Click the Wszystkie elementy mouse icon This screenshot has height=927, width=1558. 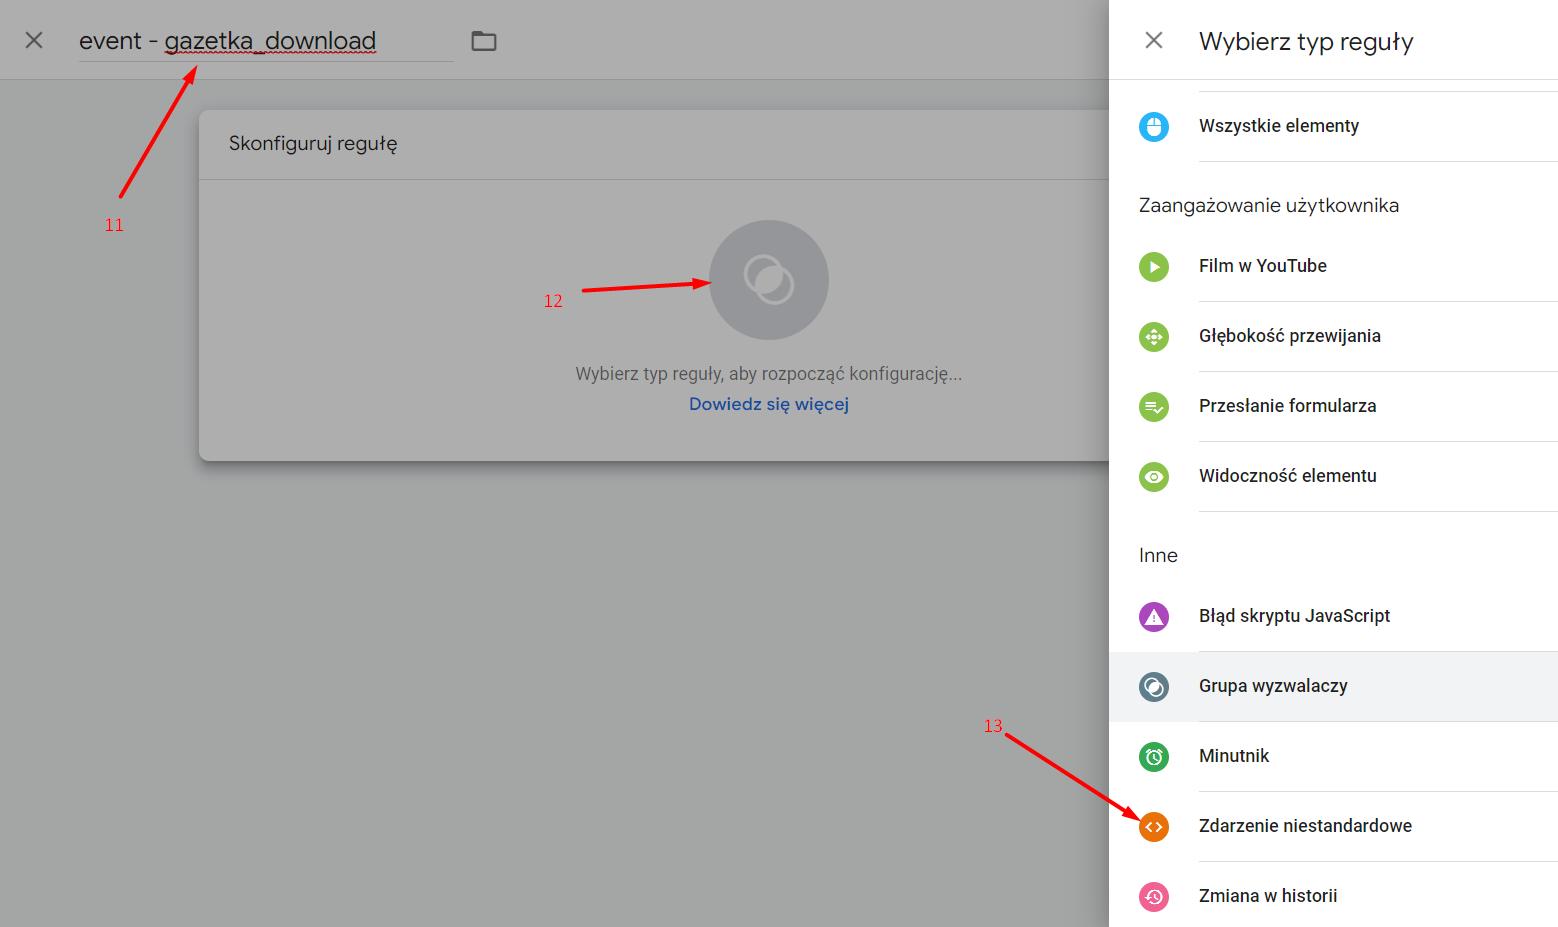[x=1154, y=126]
